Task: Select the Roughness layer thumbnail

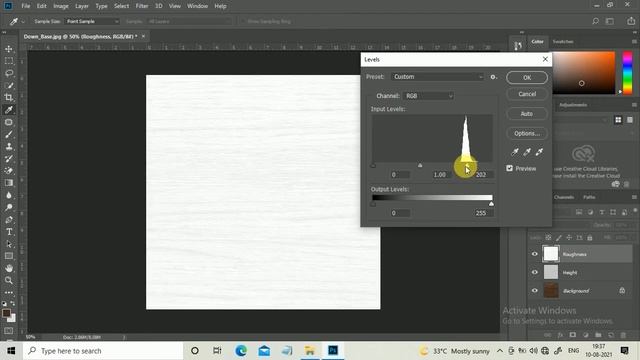Action: point(551,254)
